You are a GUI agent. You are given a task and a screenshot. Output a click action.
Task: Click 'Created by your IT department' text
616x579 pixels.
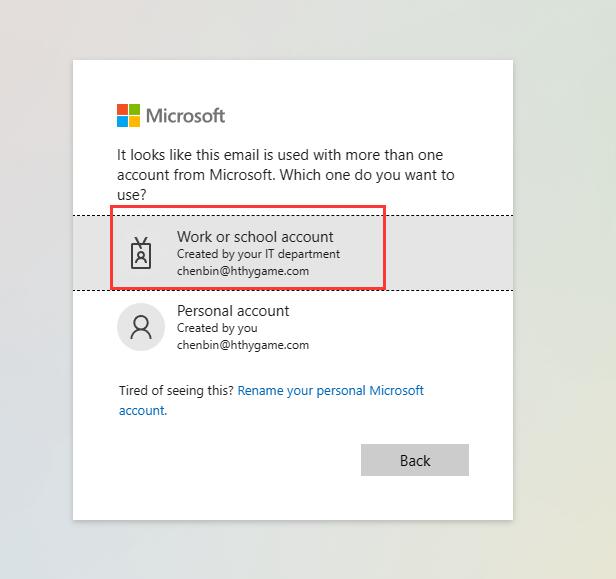pos(258,254)
